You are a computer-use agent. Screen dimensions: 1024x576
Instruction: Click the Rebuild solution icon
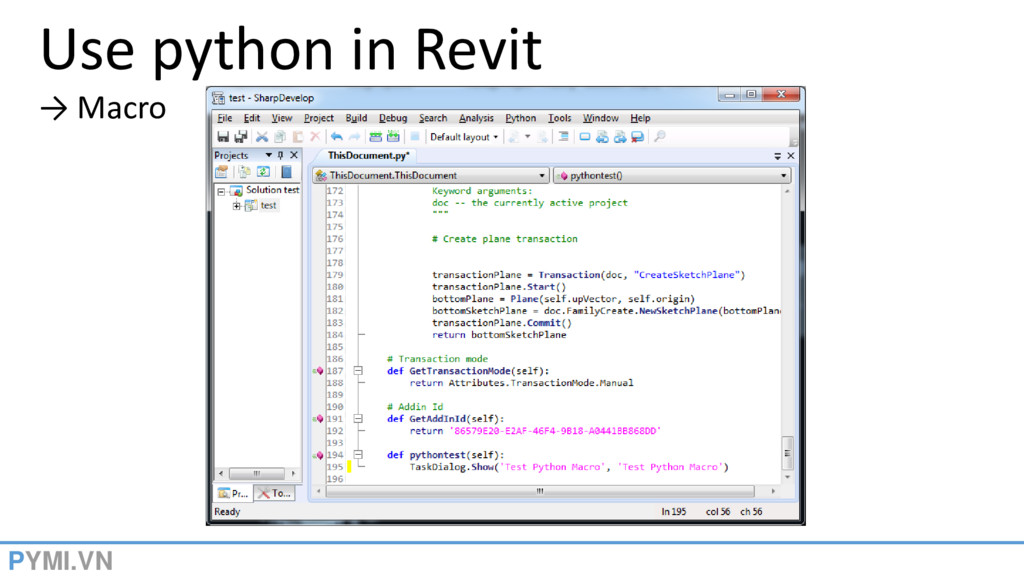click(x=393, y=136)
